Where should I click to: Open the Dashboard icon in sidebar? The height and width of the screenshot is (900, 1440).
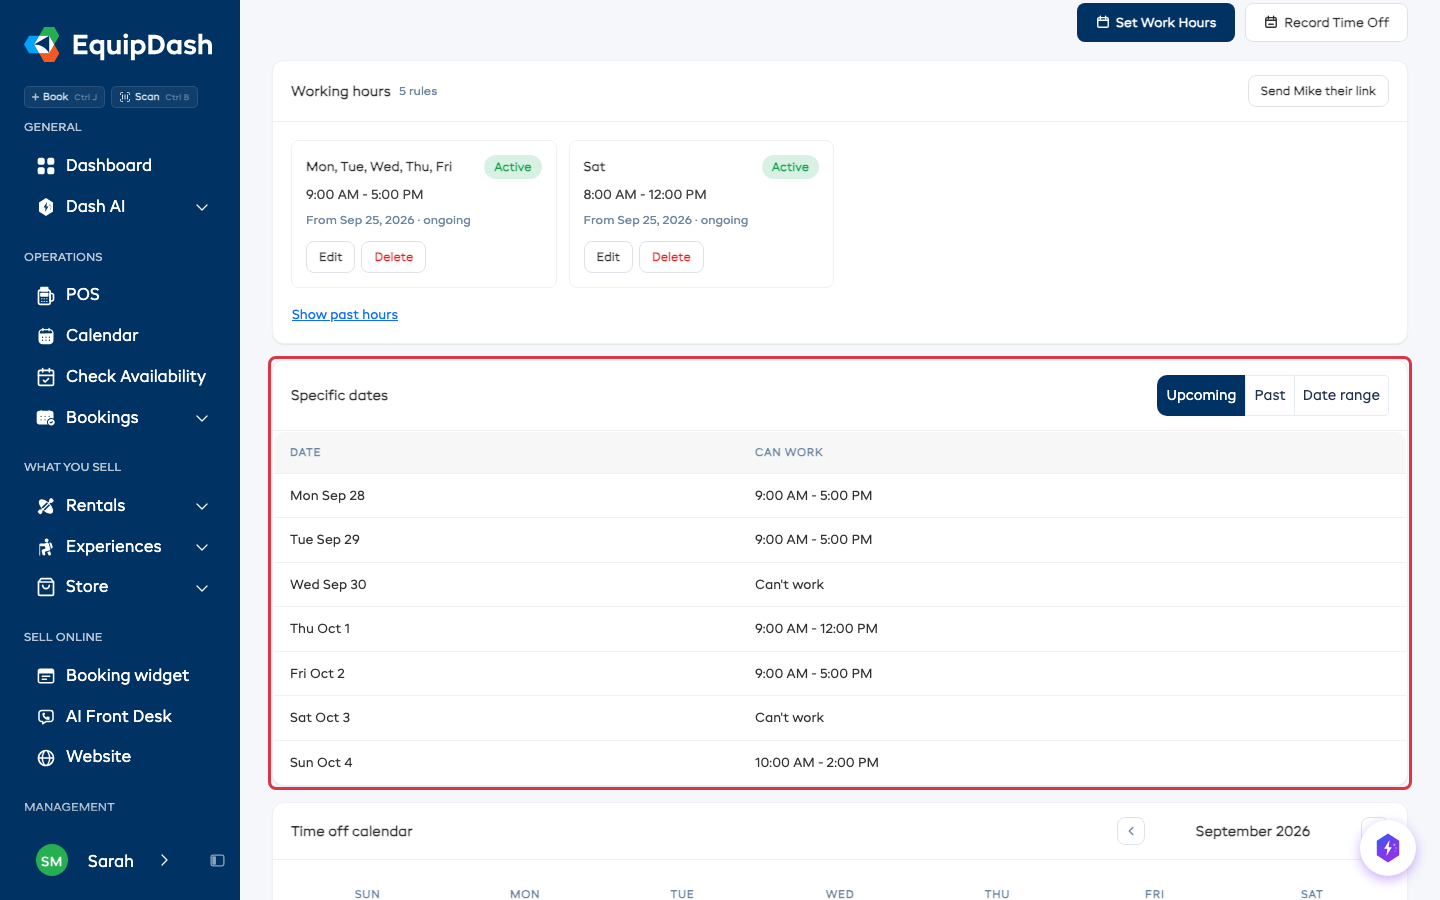(46, 166)
